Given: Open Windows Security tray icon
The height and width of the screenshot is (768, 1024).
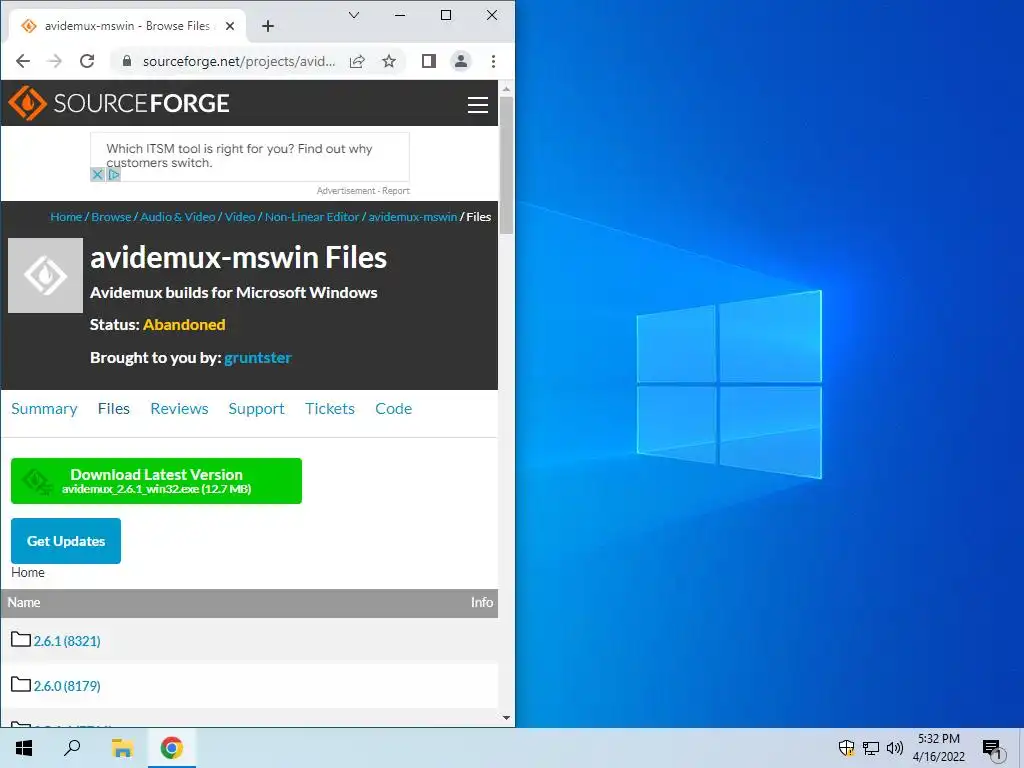Looking at the screenshot, I should click(846, 748).
